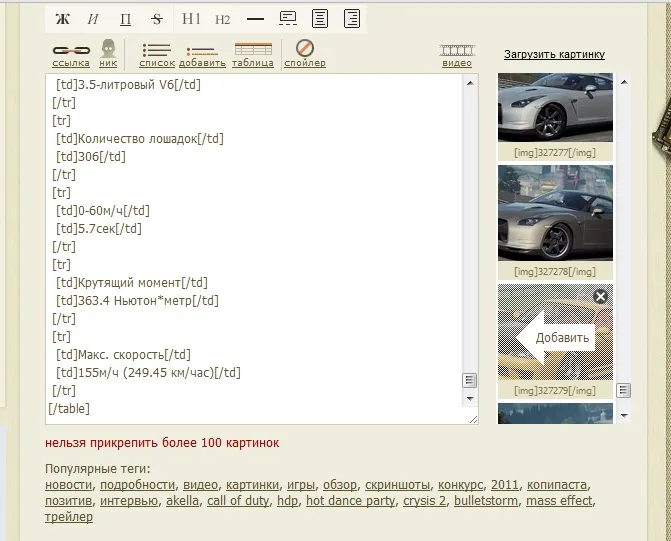Apply italic formatting (И button)
The width and height of the screenshot is (671, 541).
93,19
